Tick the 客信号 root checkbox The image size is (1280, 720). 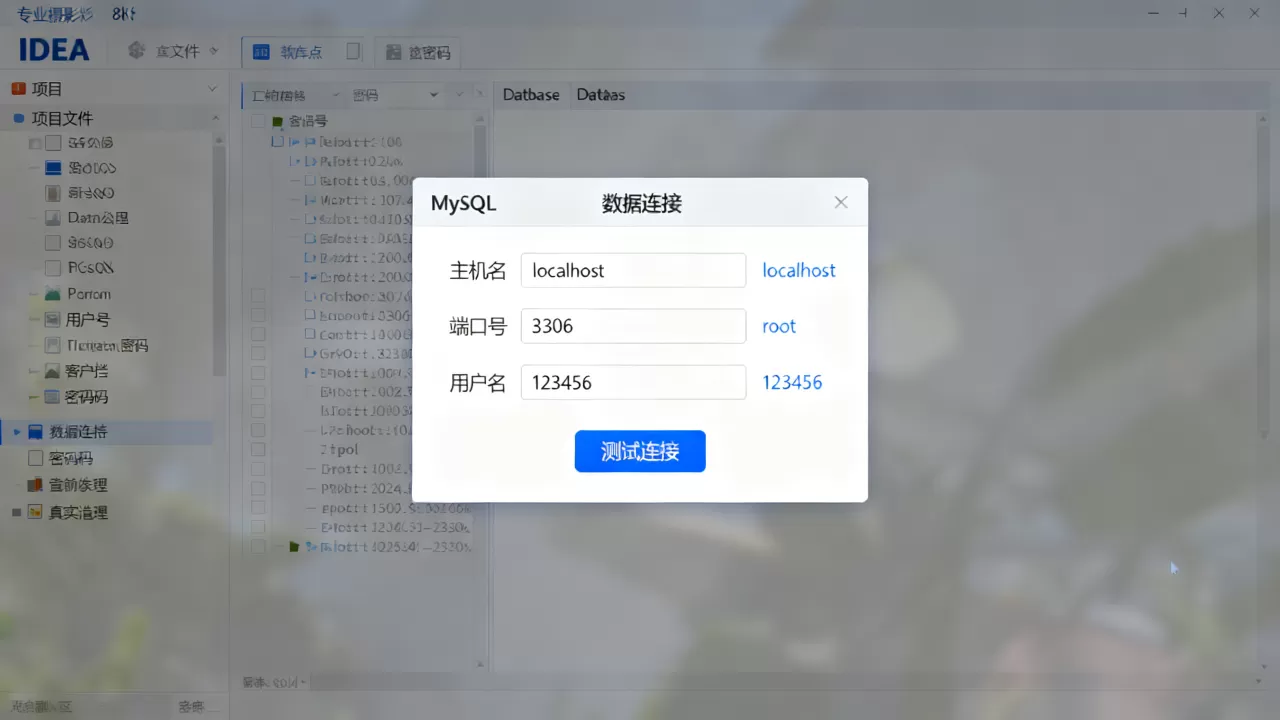coord(259,121)
